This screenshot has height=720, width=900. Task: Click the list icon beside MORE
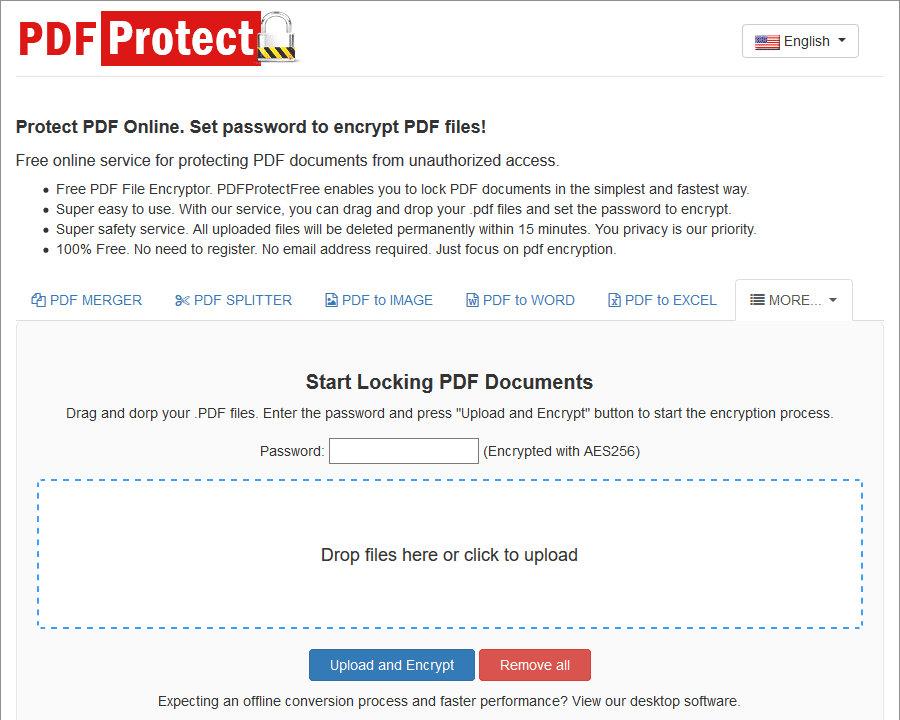tap(757, 300)
